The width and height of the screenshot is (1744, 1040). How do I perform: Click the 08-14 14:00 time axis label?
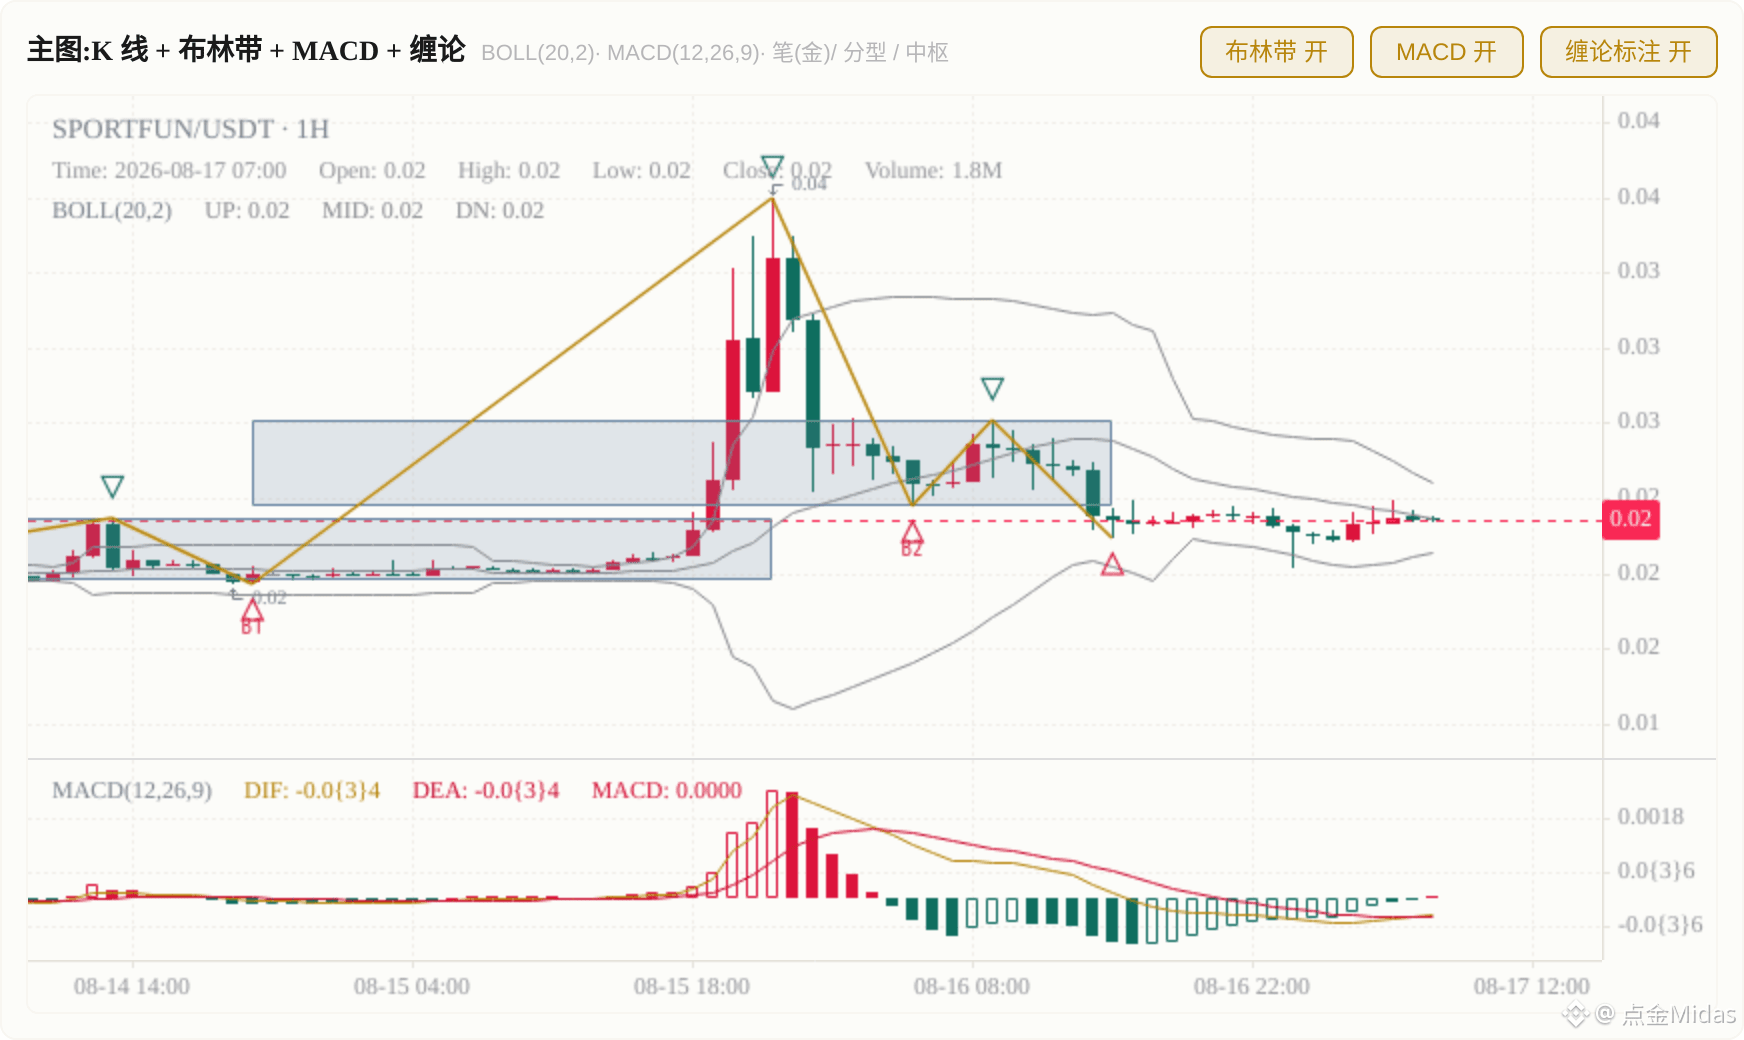pyautogui.click(x=132, y=986)
